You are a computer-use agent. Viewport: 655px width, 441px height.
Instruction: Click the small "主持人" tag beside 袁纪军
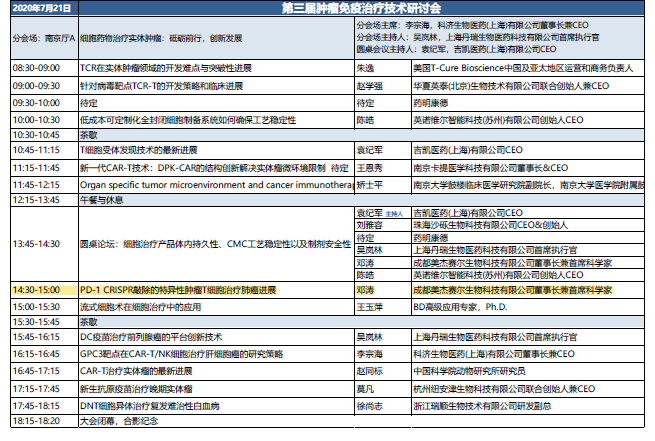tap(394, 214)
